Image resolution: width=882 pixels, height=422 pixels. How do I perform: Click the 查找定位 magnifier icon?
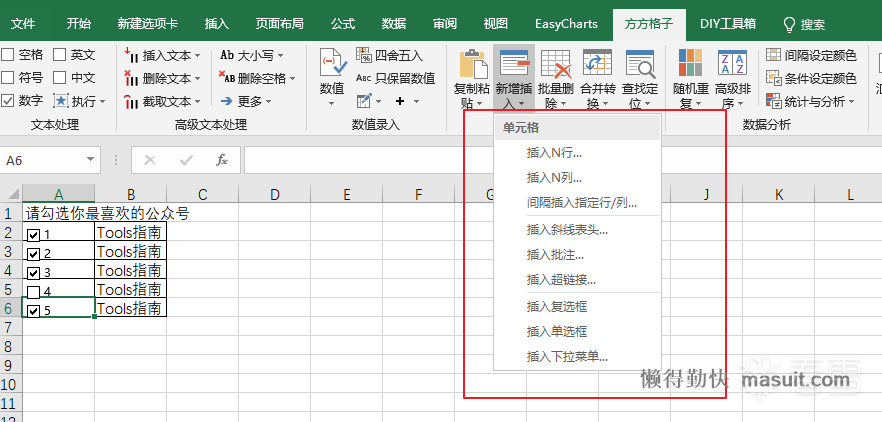pyautogui.click(x=640, y=63)
